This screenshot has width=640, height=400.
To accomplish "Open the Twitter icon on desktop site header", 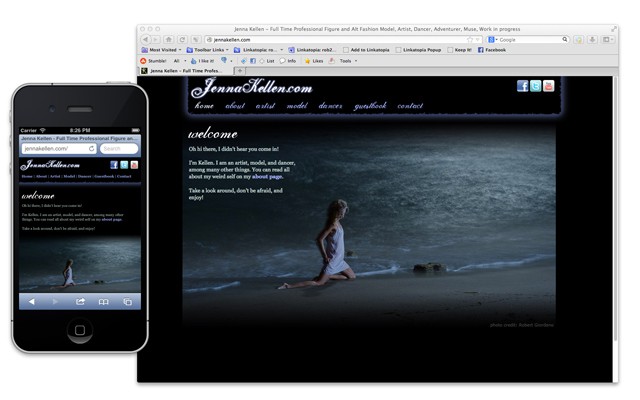I will click(x=535, y=86).
